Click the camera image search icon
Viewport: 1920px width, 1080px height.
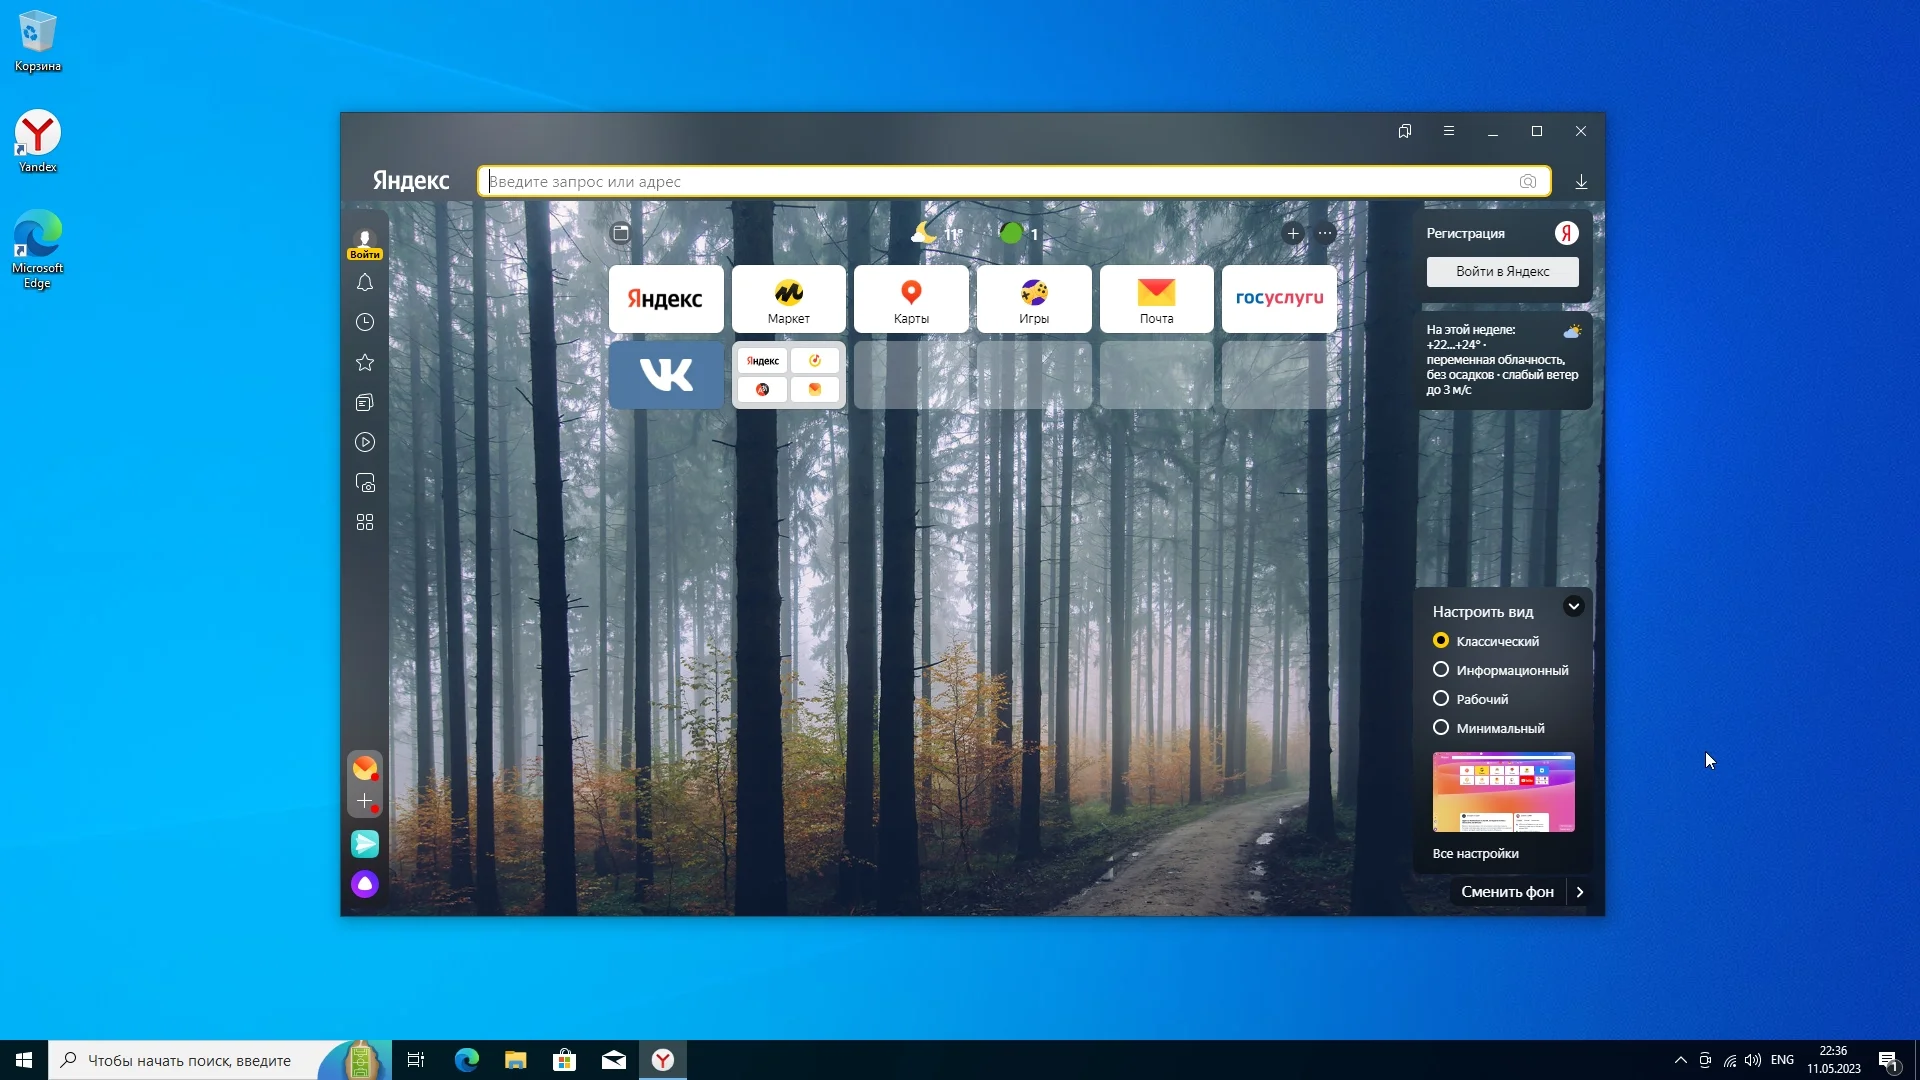(1527, 182)
